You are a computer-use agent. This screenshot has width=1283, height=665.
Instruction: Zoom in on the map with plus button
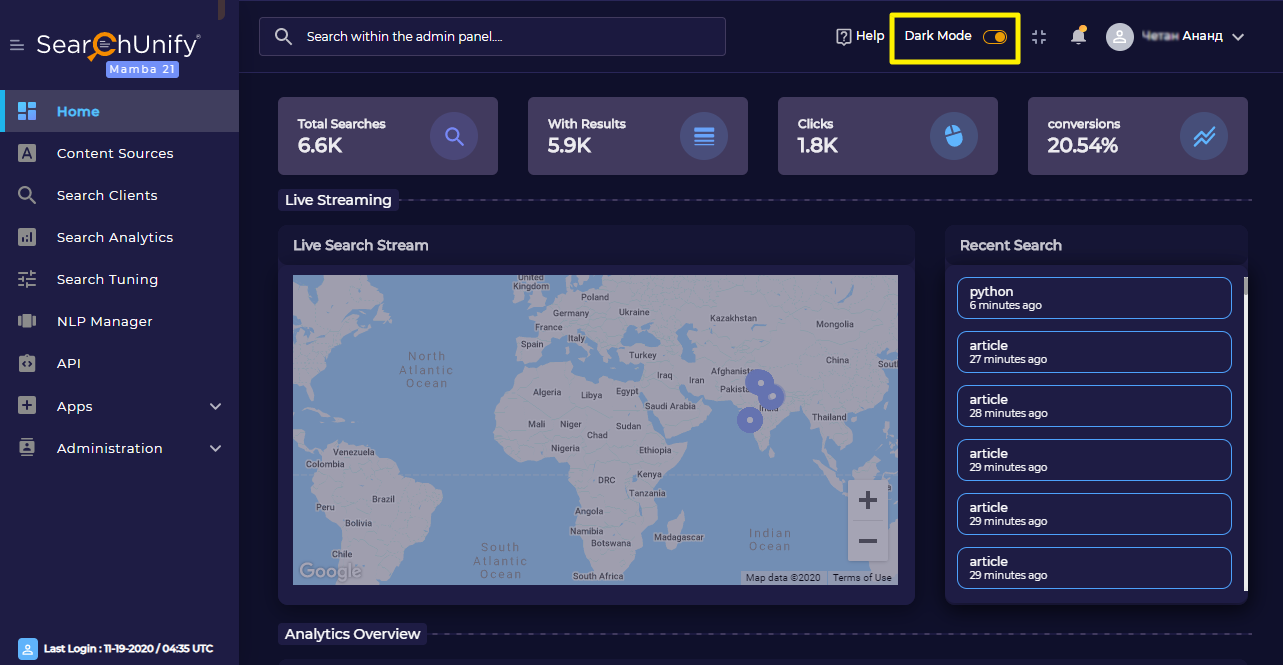pos(867,500)
